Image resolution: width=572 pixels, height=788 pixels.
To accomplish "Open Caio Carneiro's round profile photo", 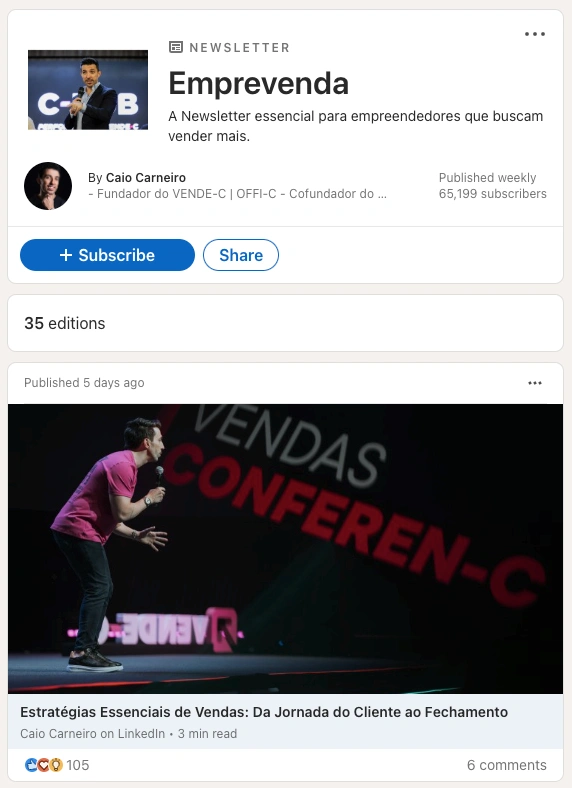I will (48, 186).
